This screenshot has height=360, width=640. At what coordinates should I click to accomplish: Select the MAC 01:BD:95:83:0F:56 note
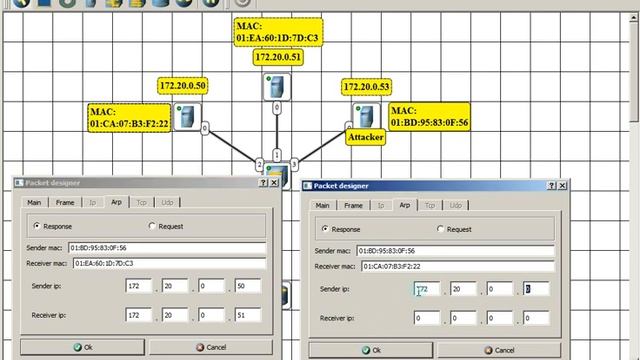coord(429,117)
